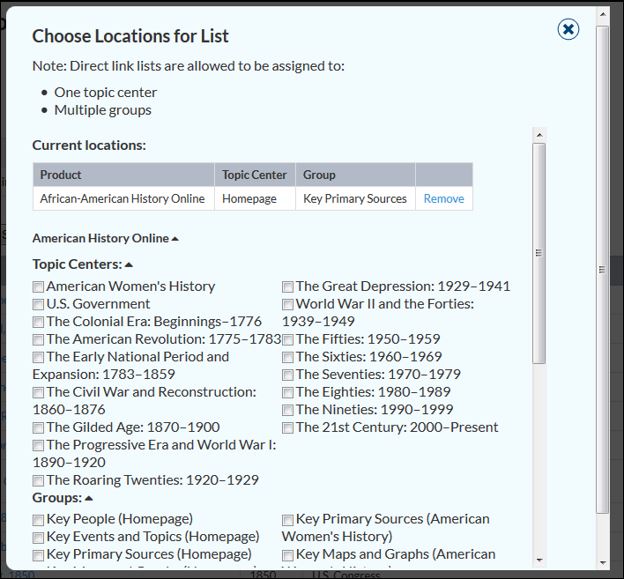Screen dimensions: 624x579
Task: Click the inner list scrollbar down arrow
Action: pyautogui.click(x=539, y=560)
